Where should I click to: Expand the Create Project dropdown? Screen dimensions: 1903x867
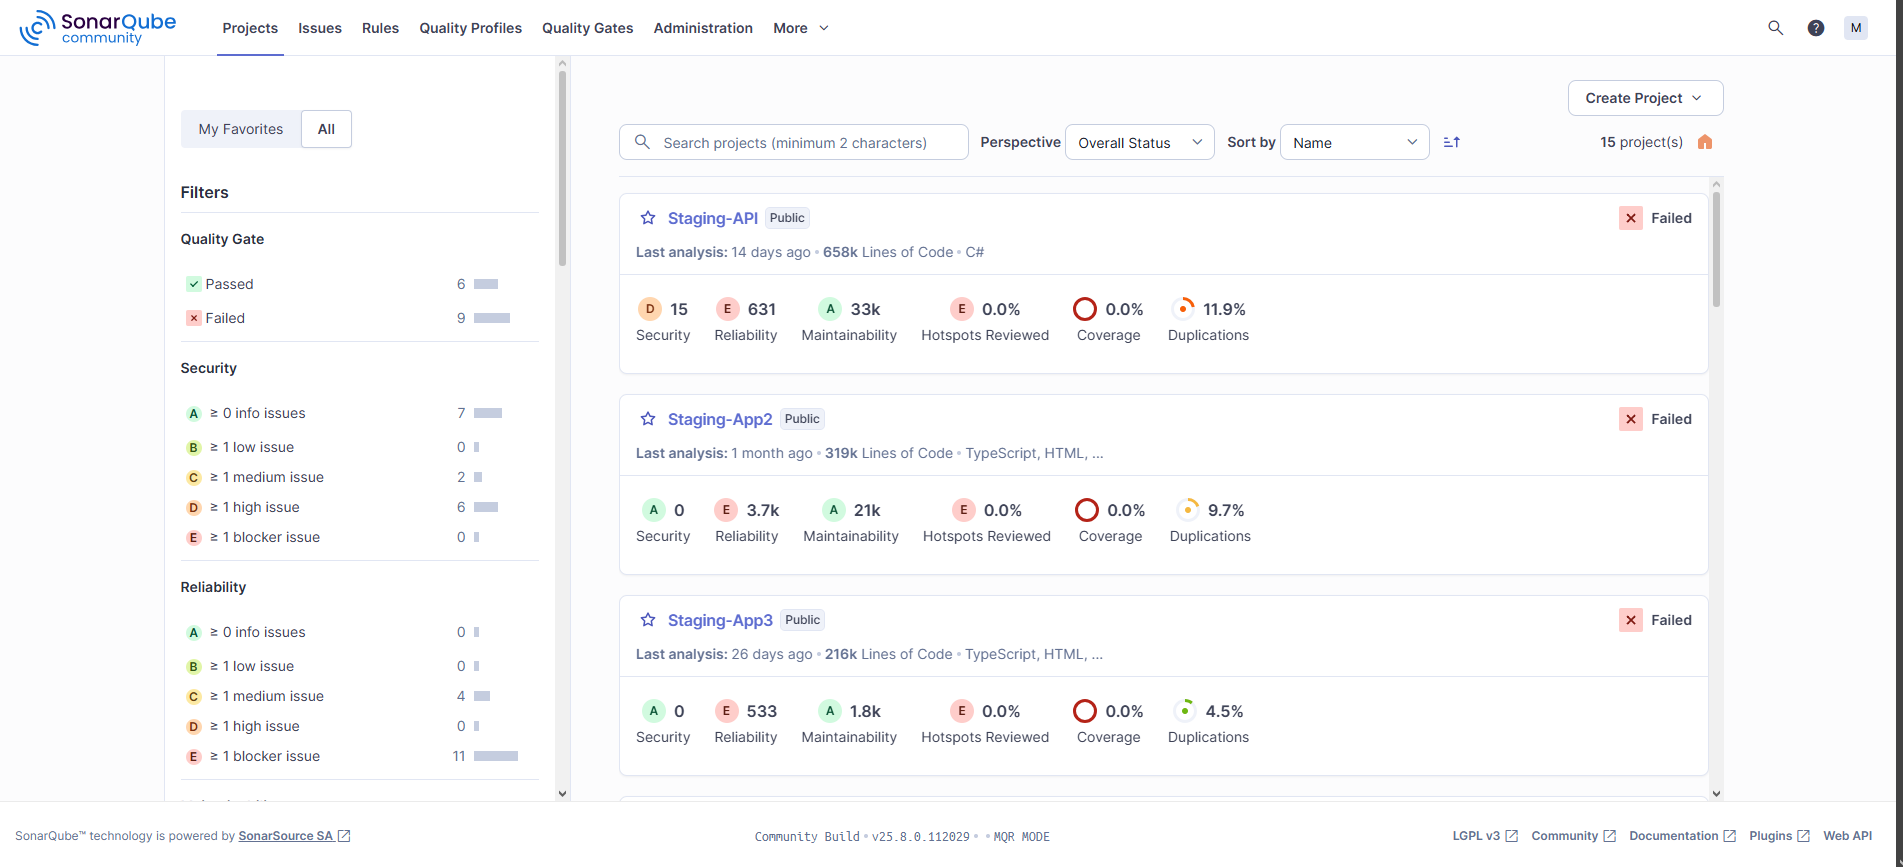click(1645, 98)
